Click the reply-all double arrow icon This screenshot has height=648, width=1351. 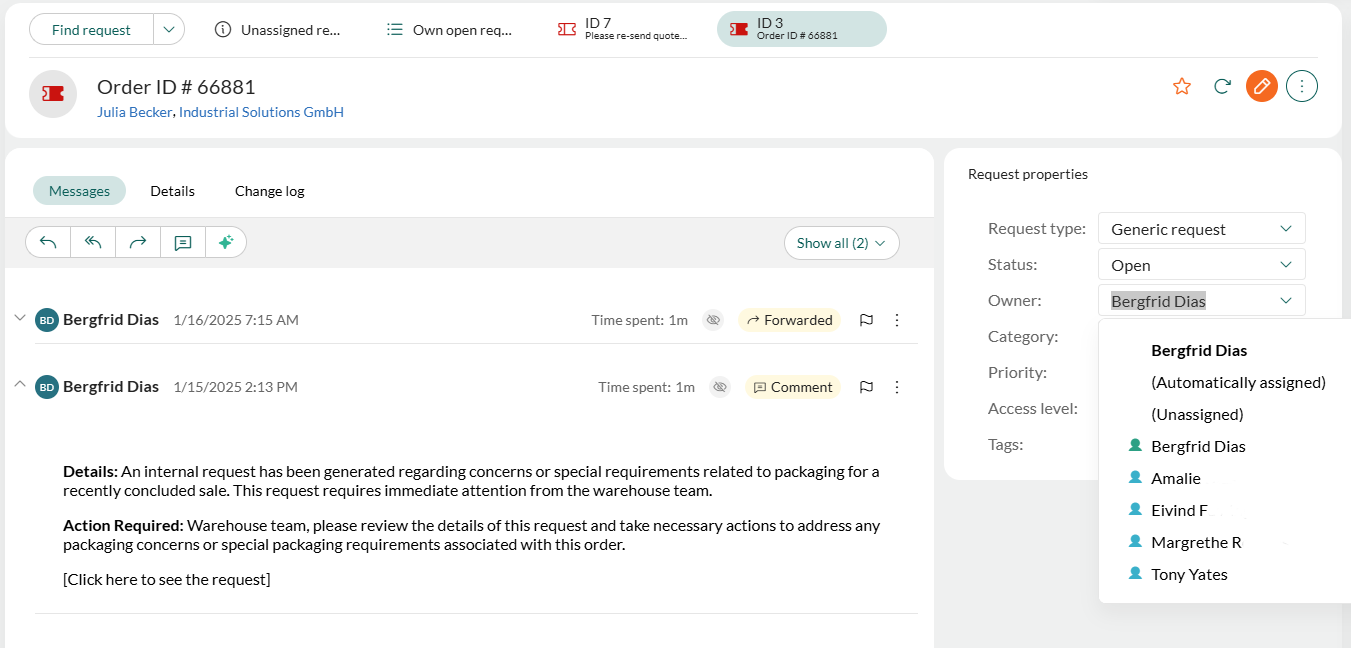[93, 242]
